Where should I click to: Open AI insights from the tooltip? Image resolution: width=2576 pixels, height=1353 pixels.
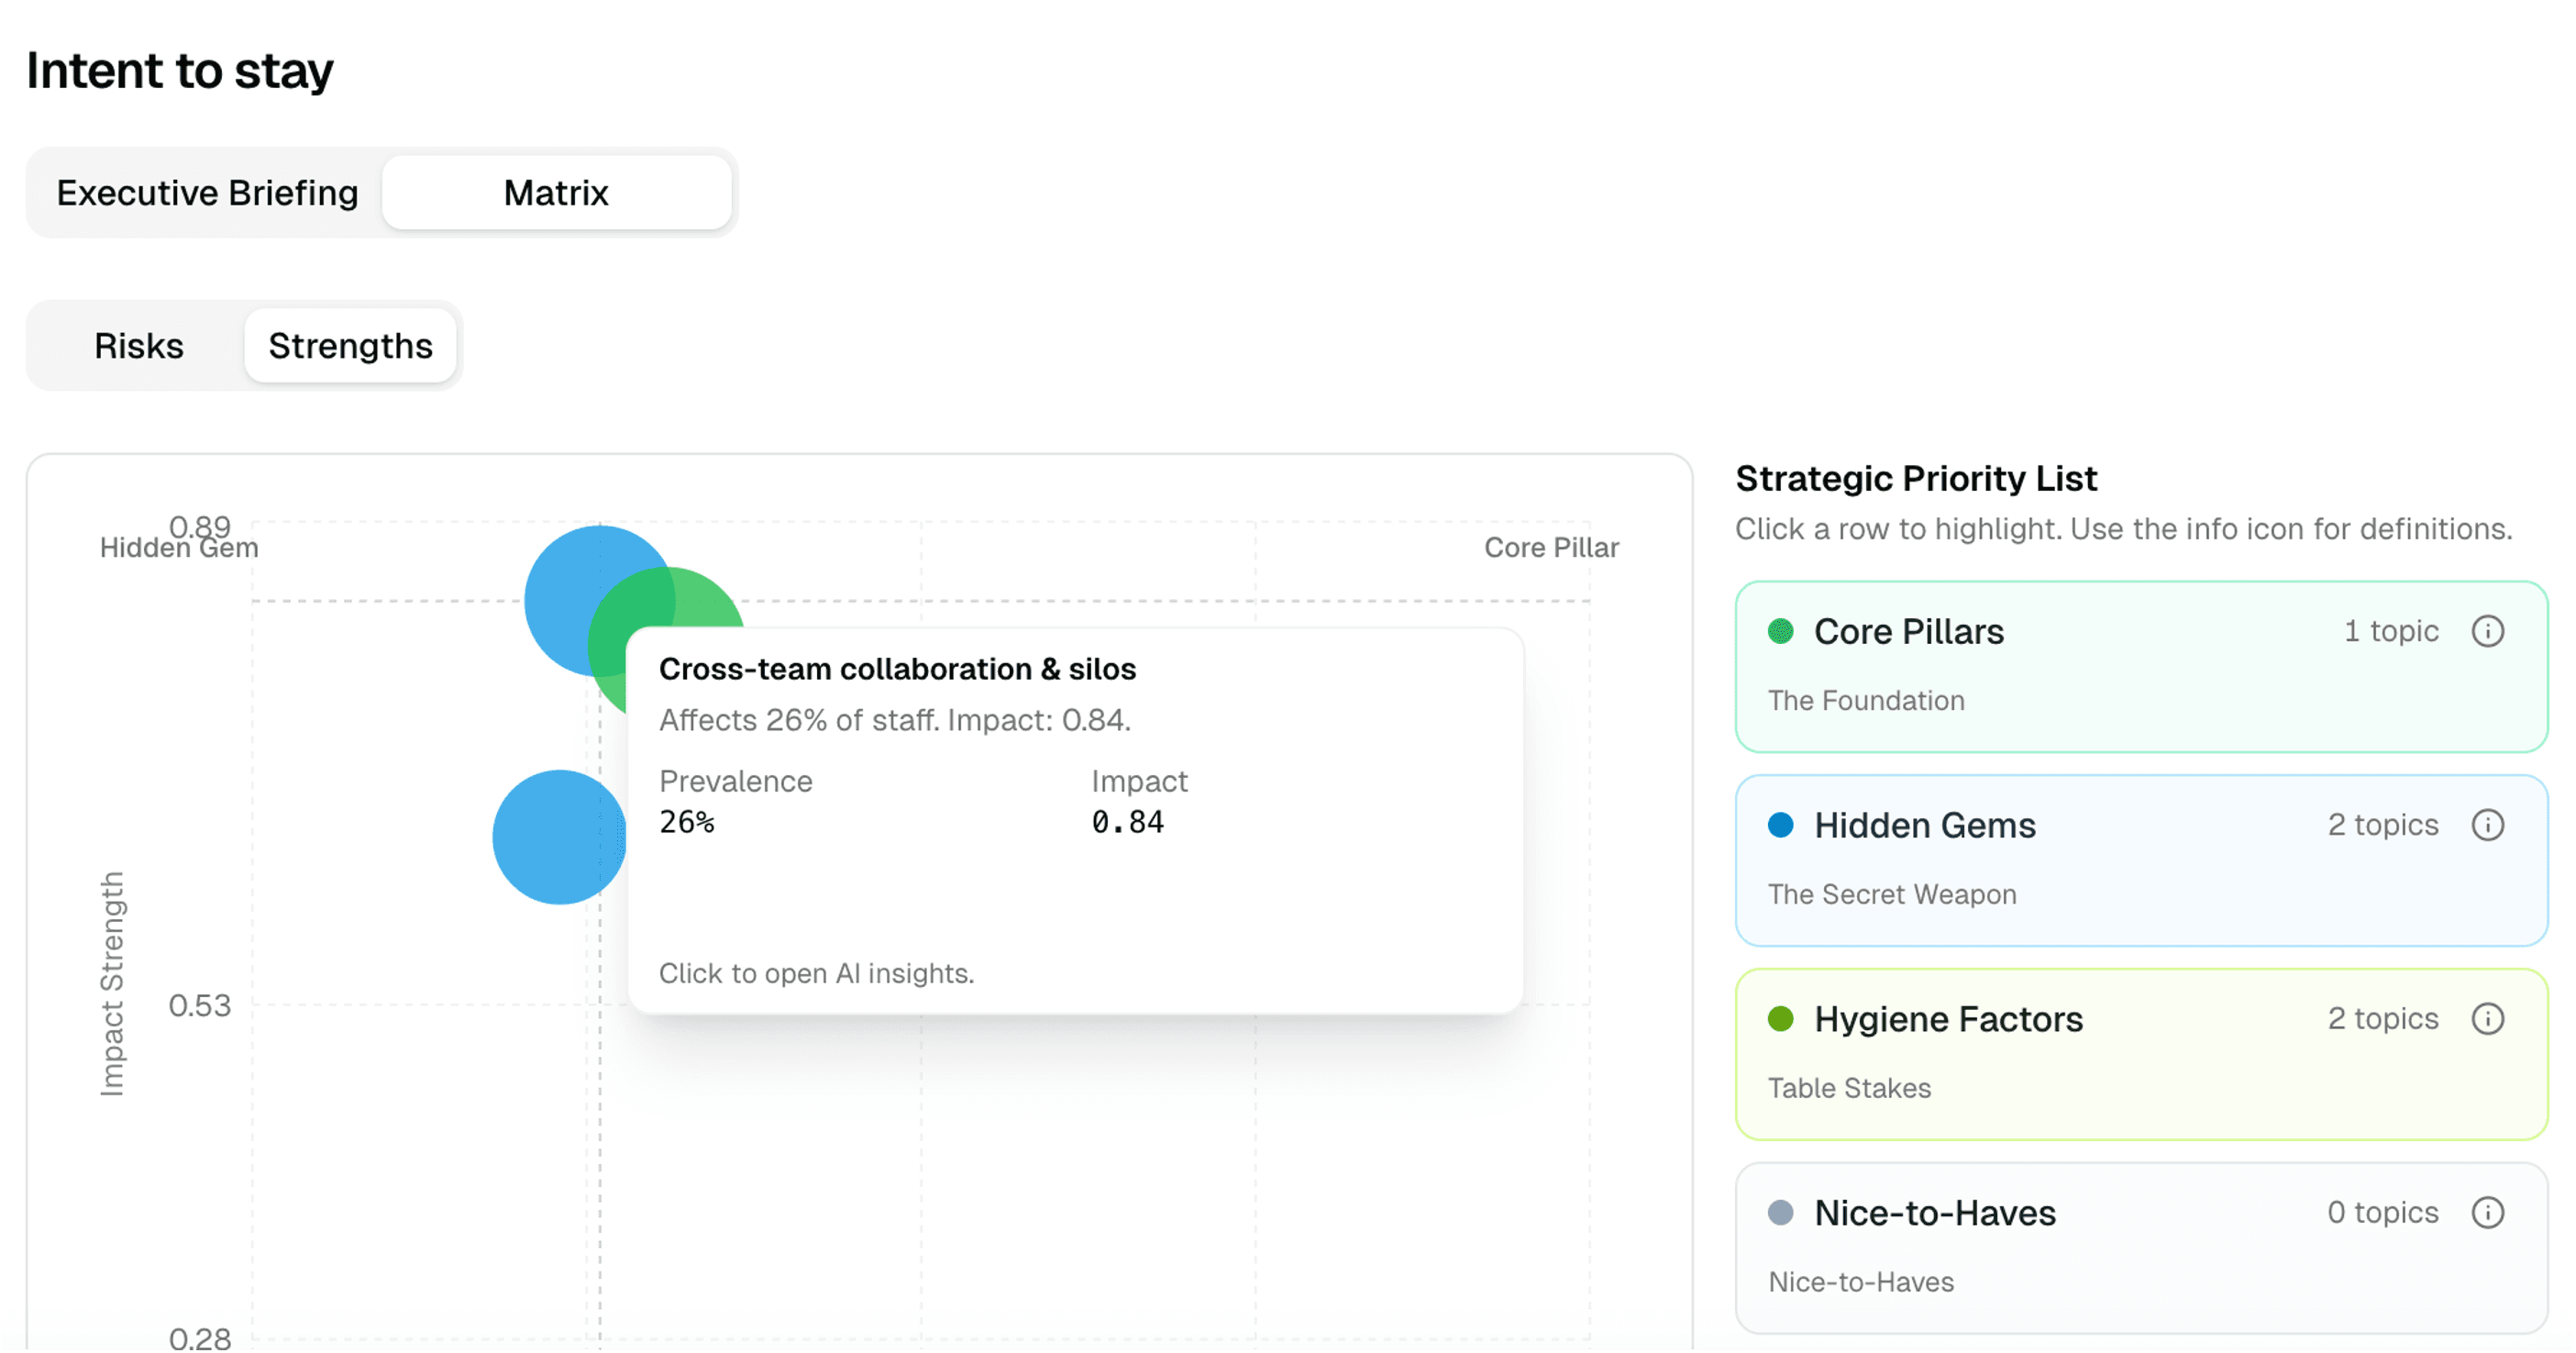(816, 973)
